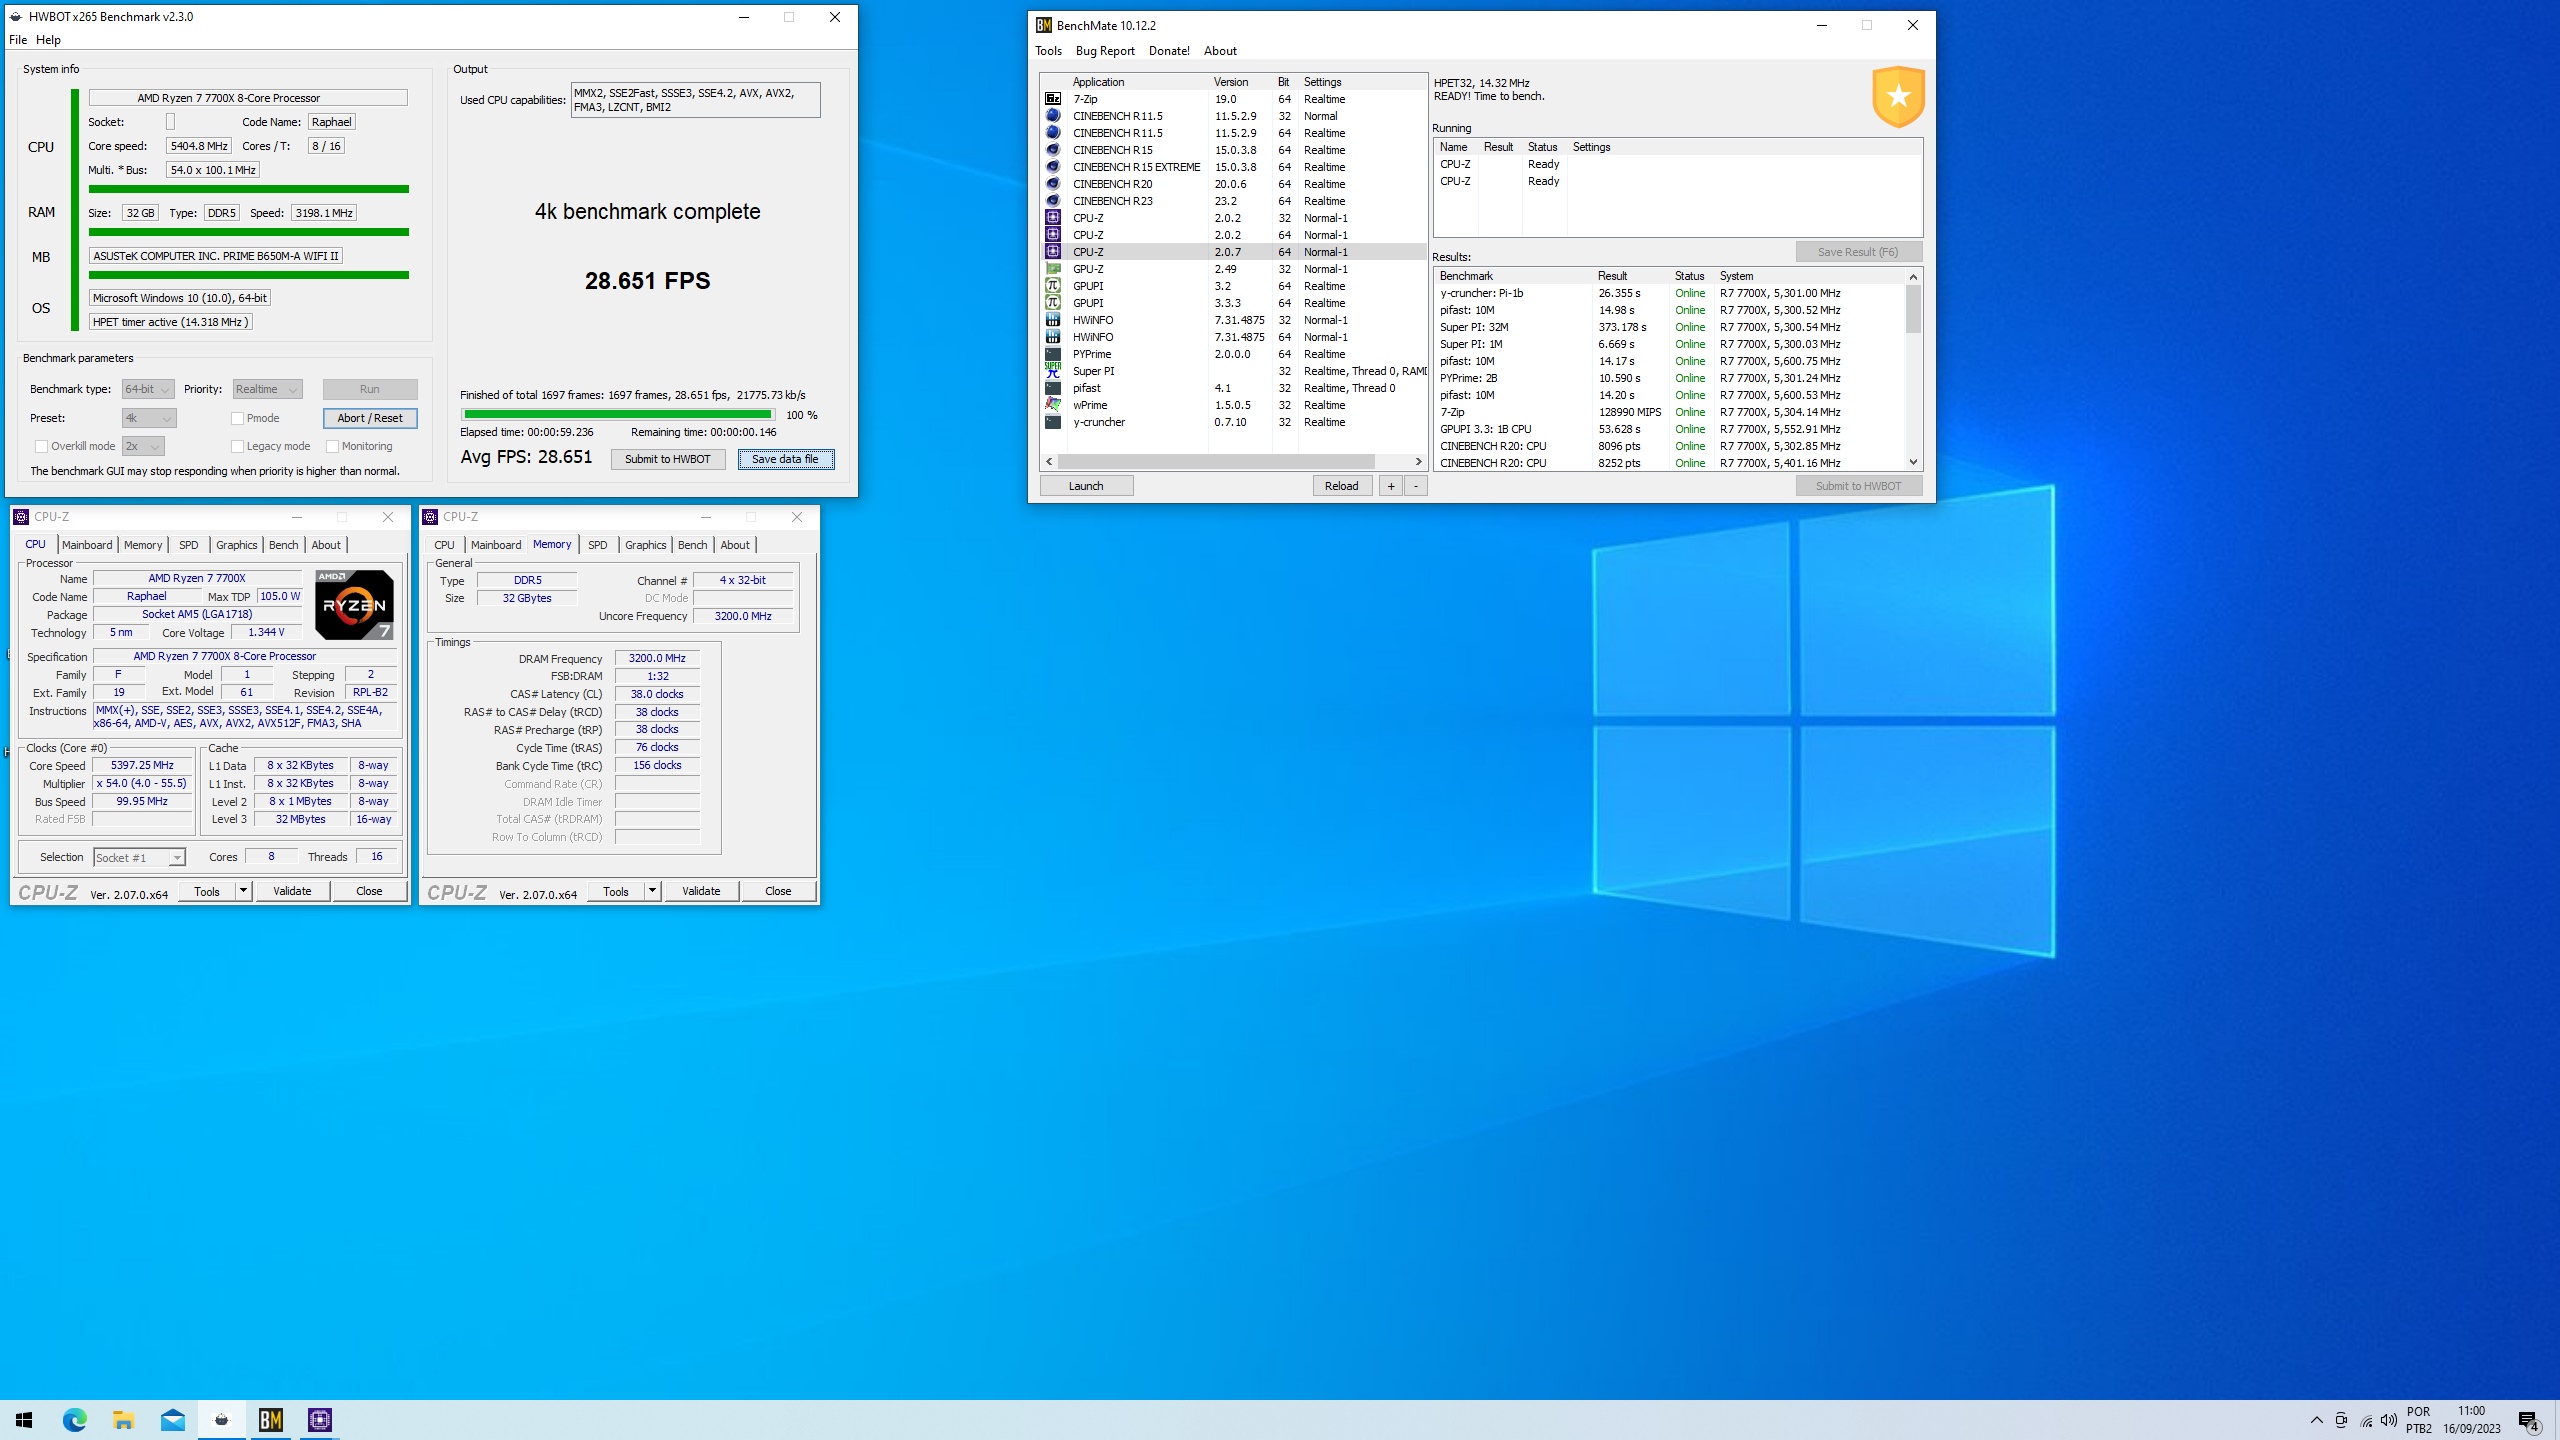
Task: Click Reload button in BenchMate
Action: coord(1342,486)
